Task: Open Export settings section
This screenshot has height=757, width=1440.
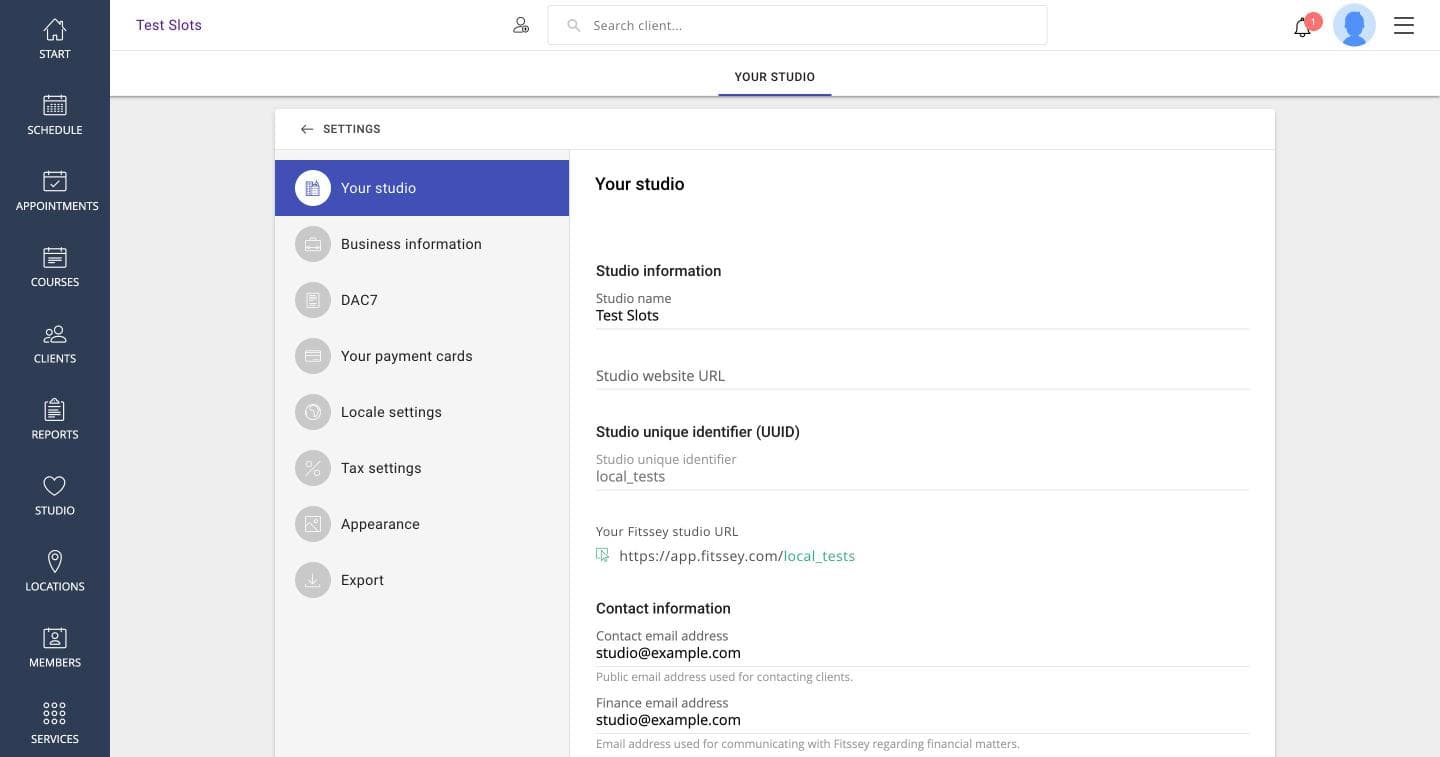Action: pos(422,580)
